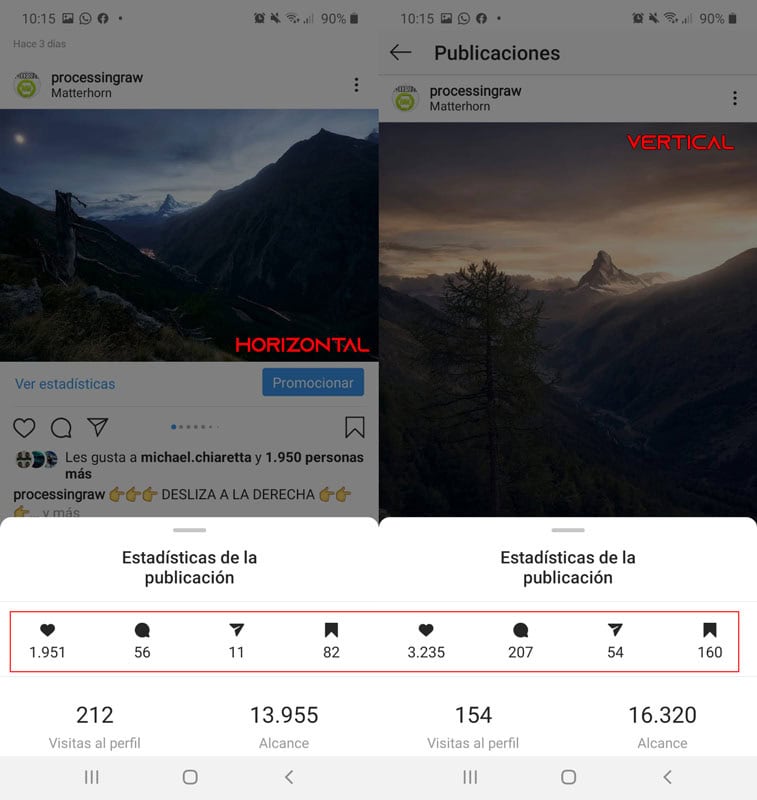Viewport: 757px width, 800px height.
Task: Tap the recent apps button on right screen
Action: click(x=470, y=777)
